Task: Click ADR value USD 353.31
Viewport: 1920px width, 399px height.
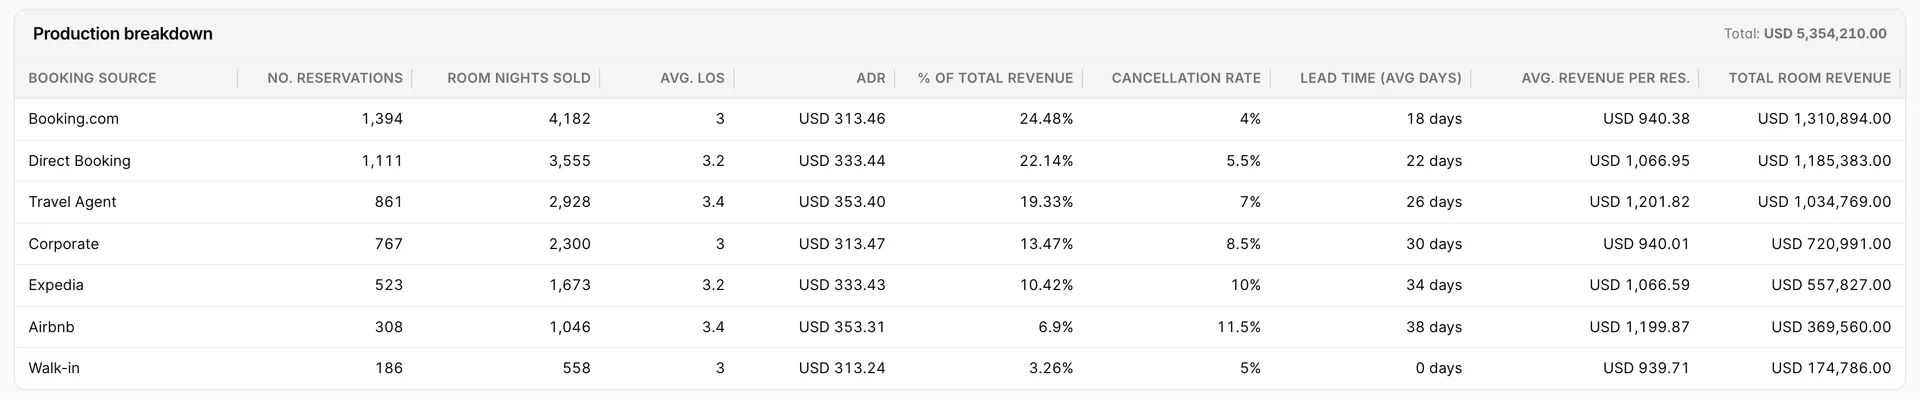Action: click(x=842, y=327)
